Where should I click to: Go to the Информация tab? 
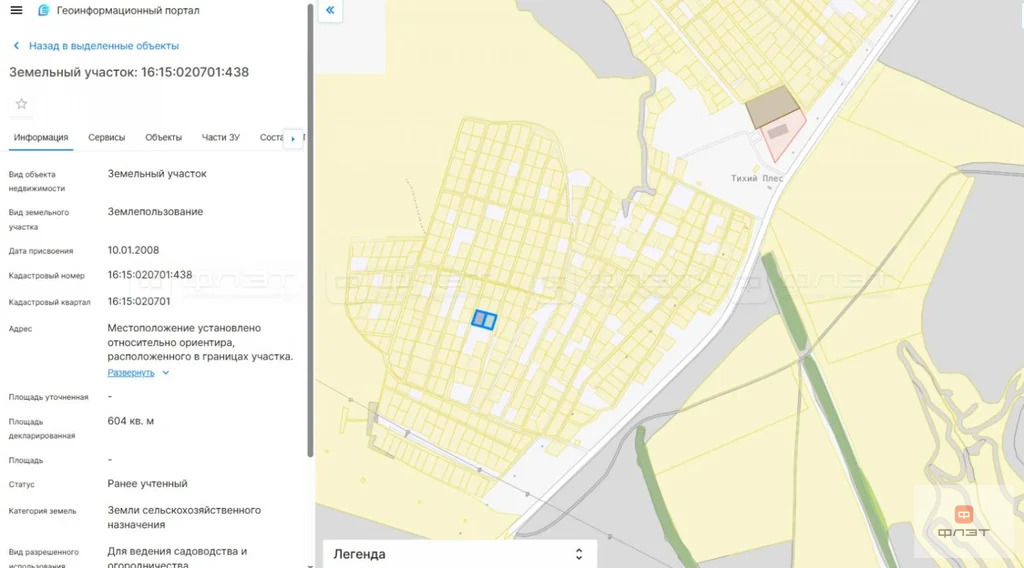(x=41, y=138)
